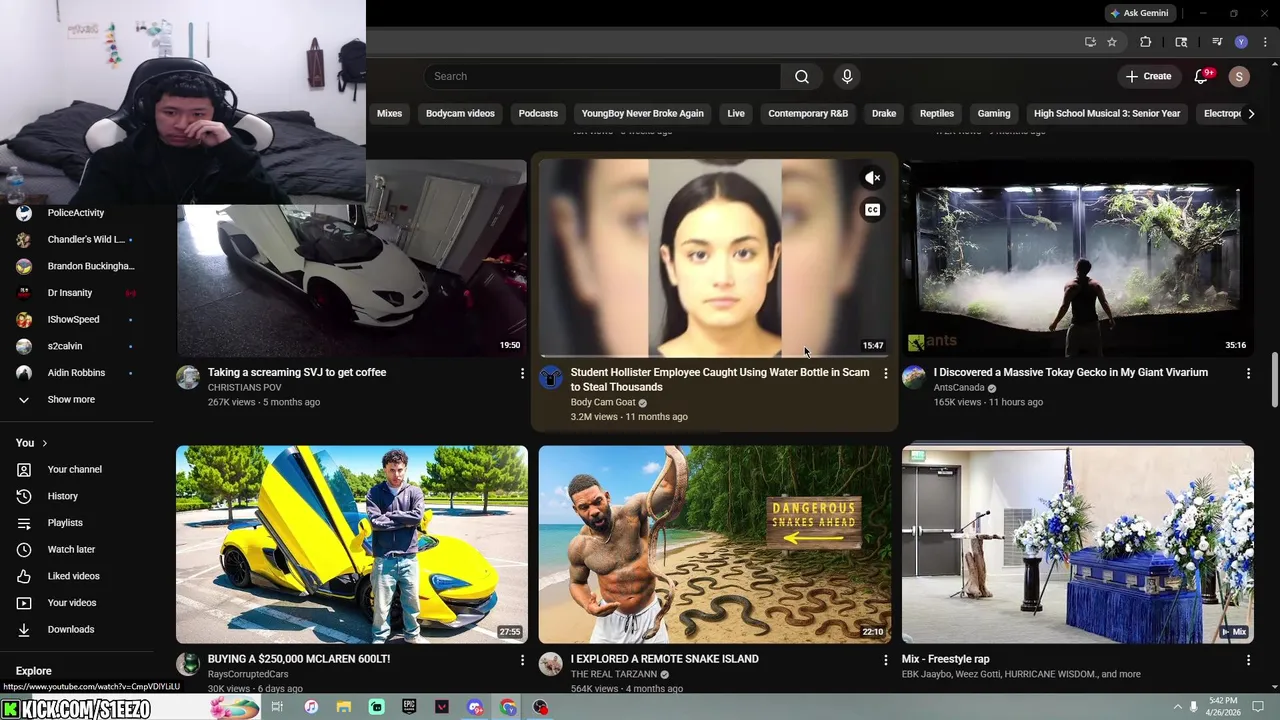Click the YouTube Search input field
1280x720 pixels.
tap(602, 76)
